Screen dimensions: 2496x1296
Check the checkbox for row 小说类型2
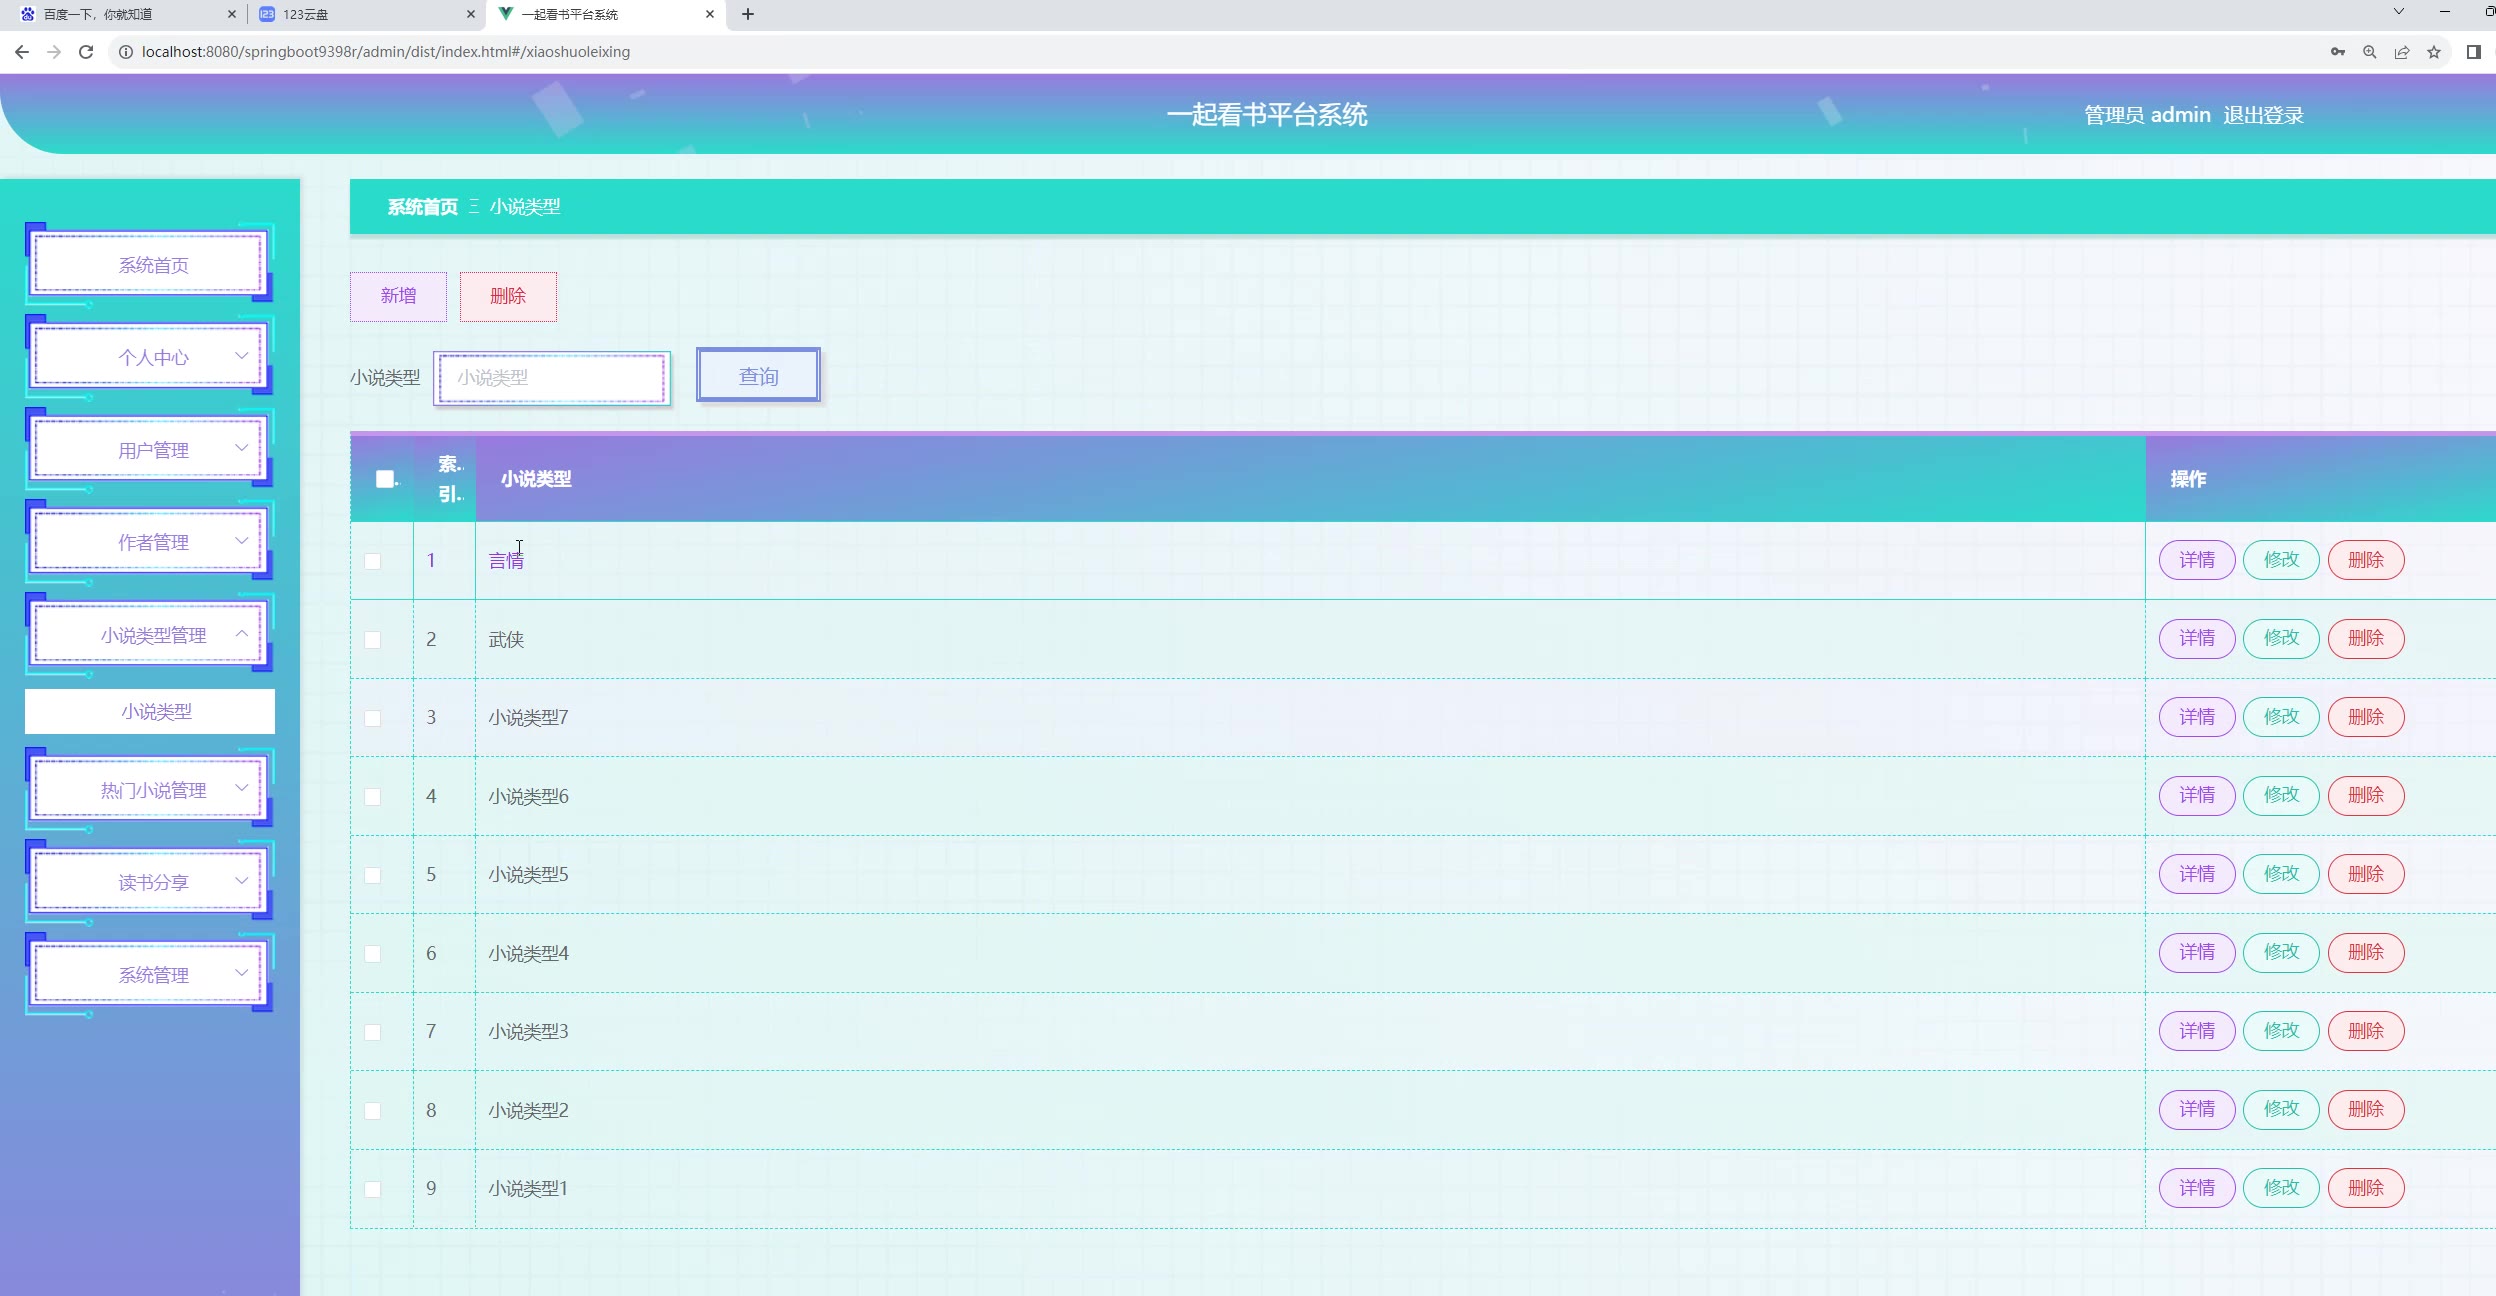[x=373, y=1110]
